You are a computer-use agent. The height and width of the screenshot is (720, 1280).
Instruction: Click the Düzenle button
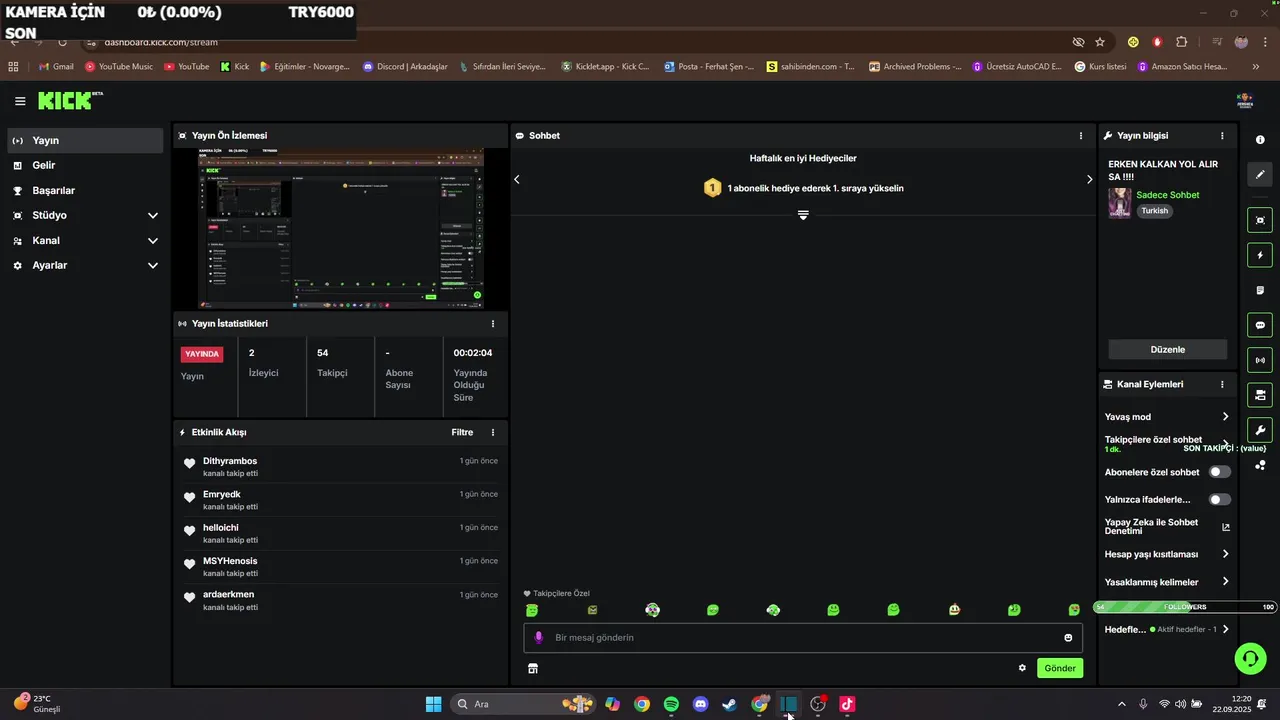[x=1168, y=350]
